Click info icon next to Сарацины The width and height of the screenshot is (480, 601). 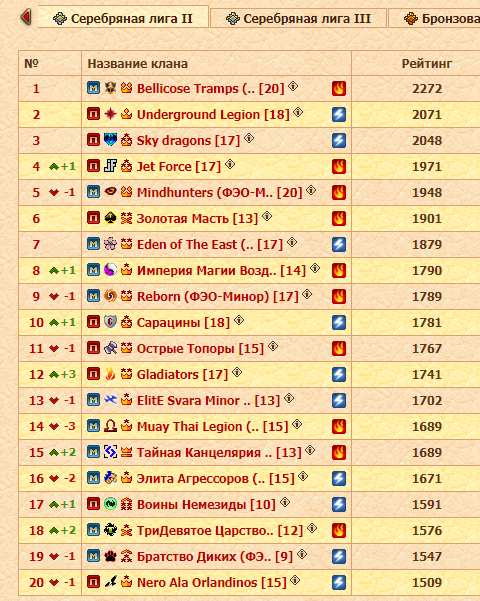(x=239, y=320)
